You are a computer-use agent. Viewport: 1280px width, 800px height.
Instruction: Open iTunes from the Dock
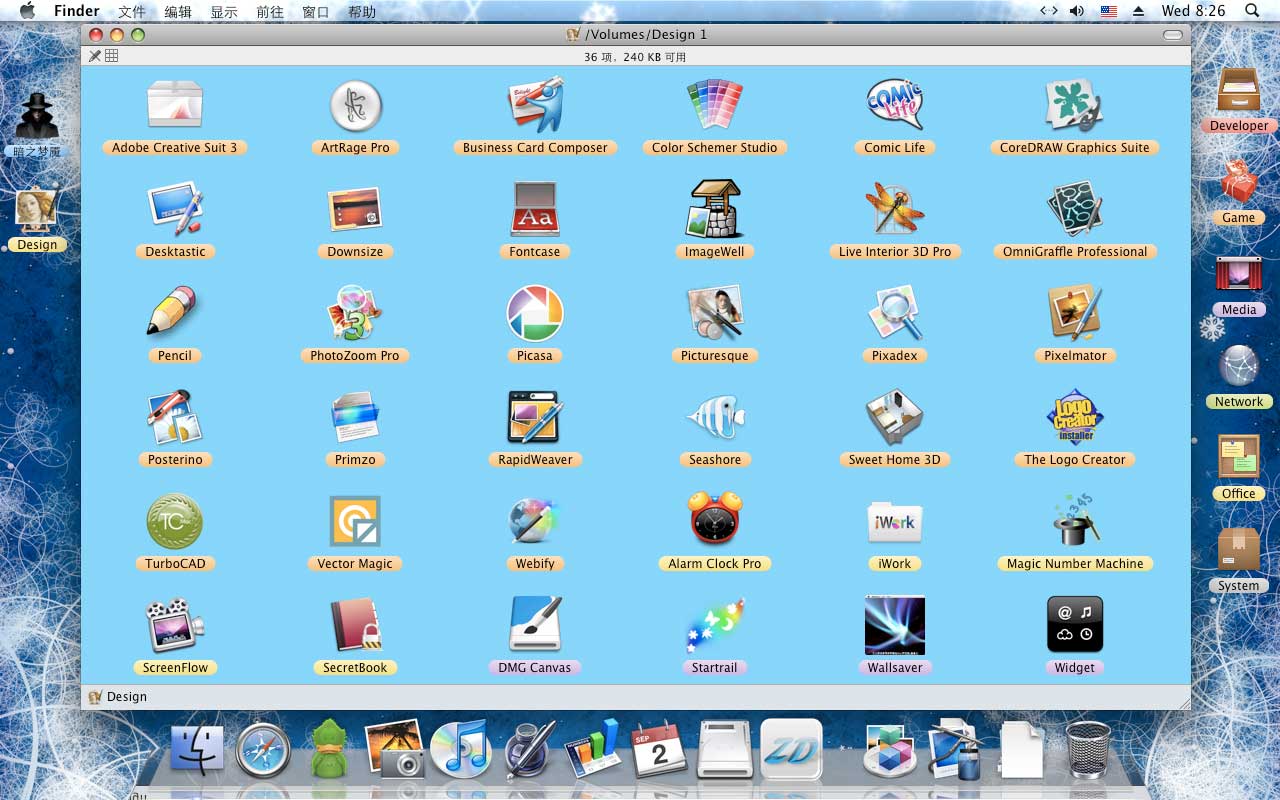(x=460, y=749)
